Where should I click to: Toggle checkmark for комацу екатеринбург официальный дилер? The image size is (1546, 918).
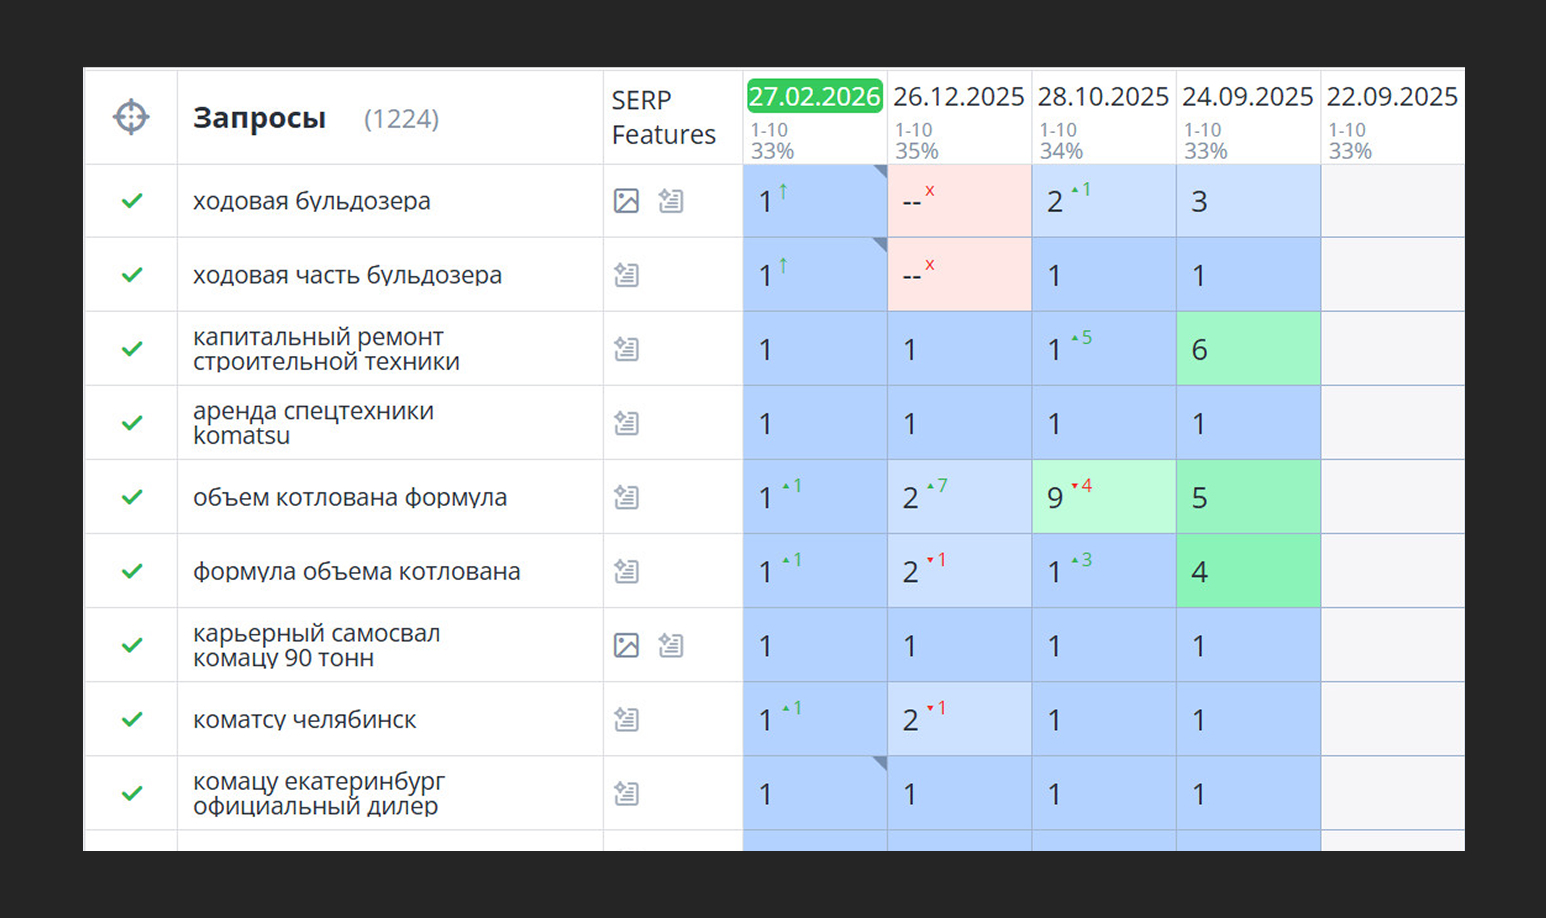click(132, 793)
